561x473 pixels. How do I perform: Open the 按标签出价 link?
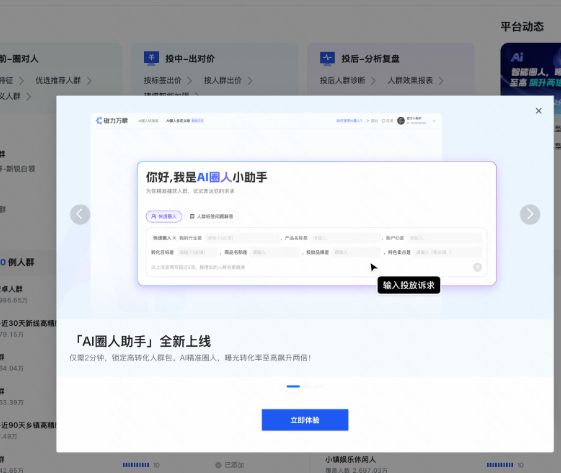(x=163, y=81)
